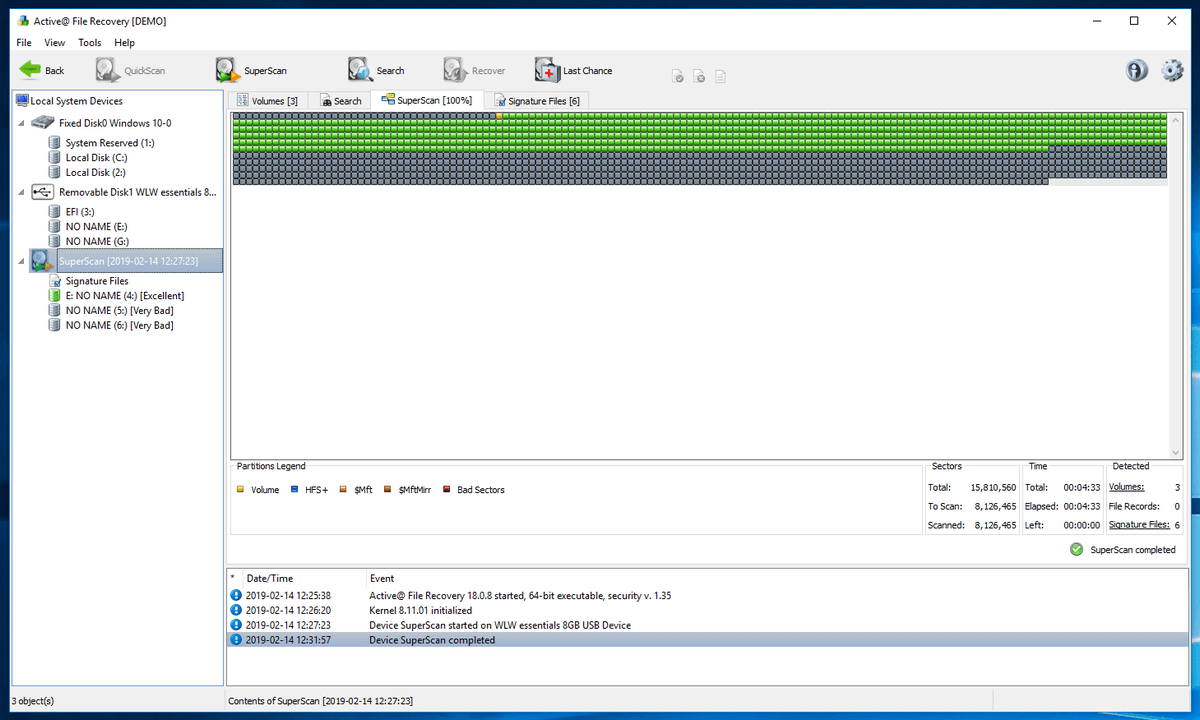Switch to the Volumes [3] tab
The width and height of the screenshot is (1200, 720).
(x=267, y=100)
